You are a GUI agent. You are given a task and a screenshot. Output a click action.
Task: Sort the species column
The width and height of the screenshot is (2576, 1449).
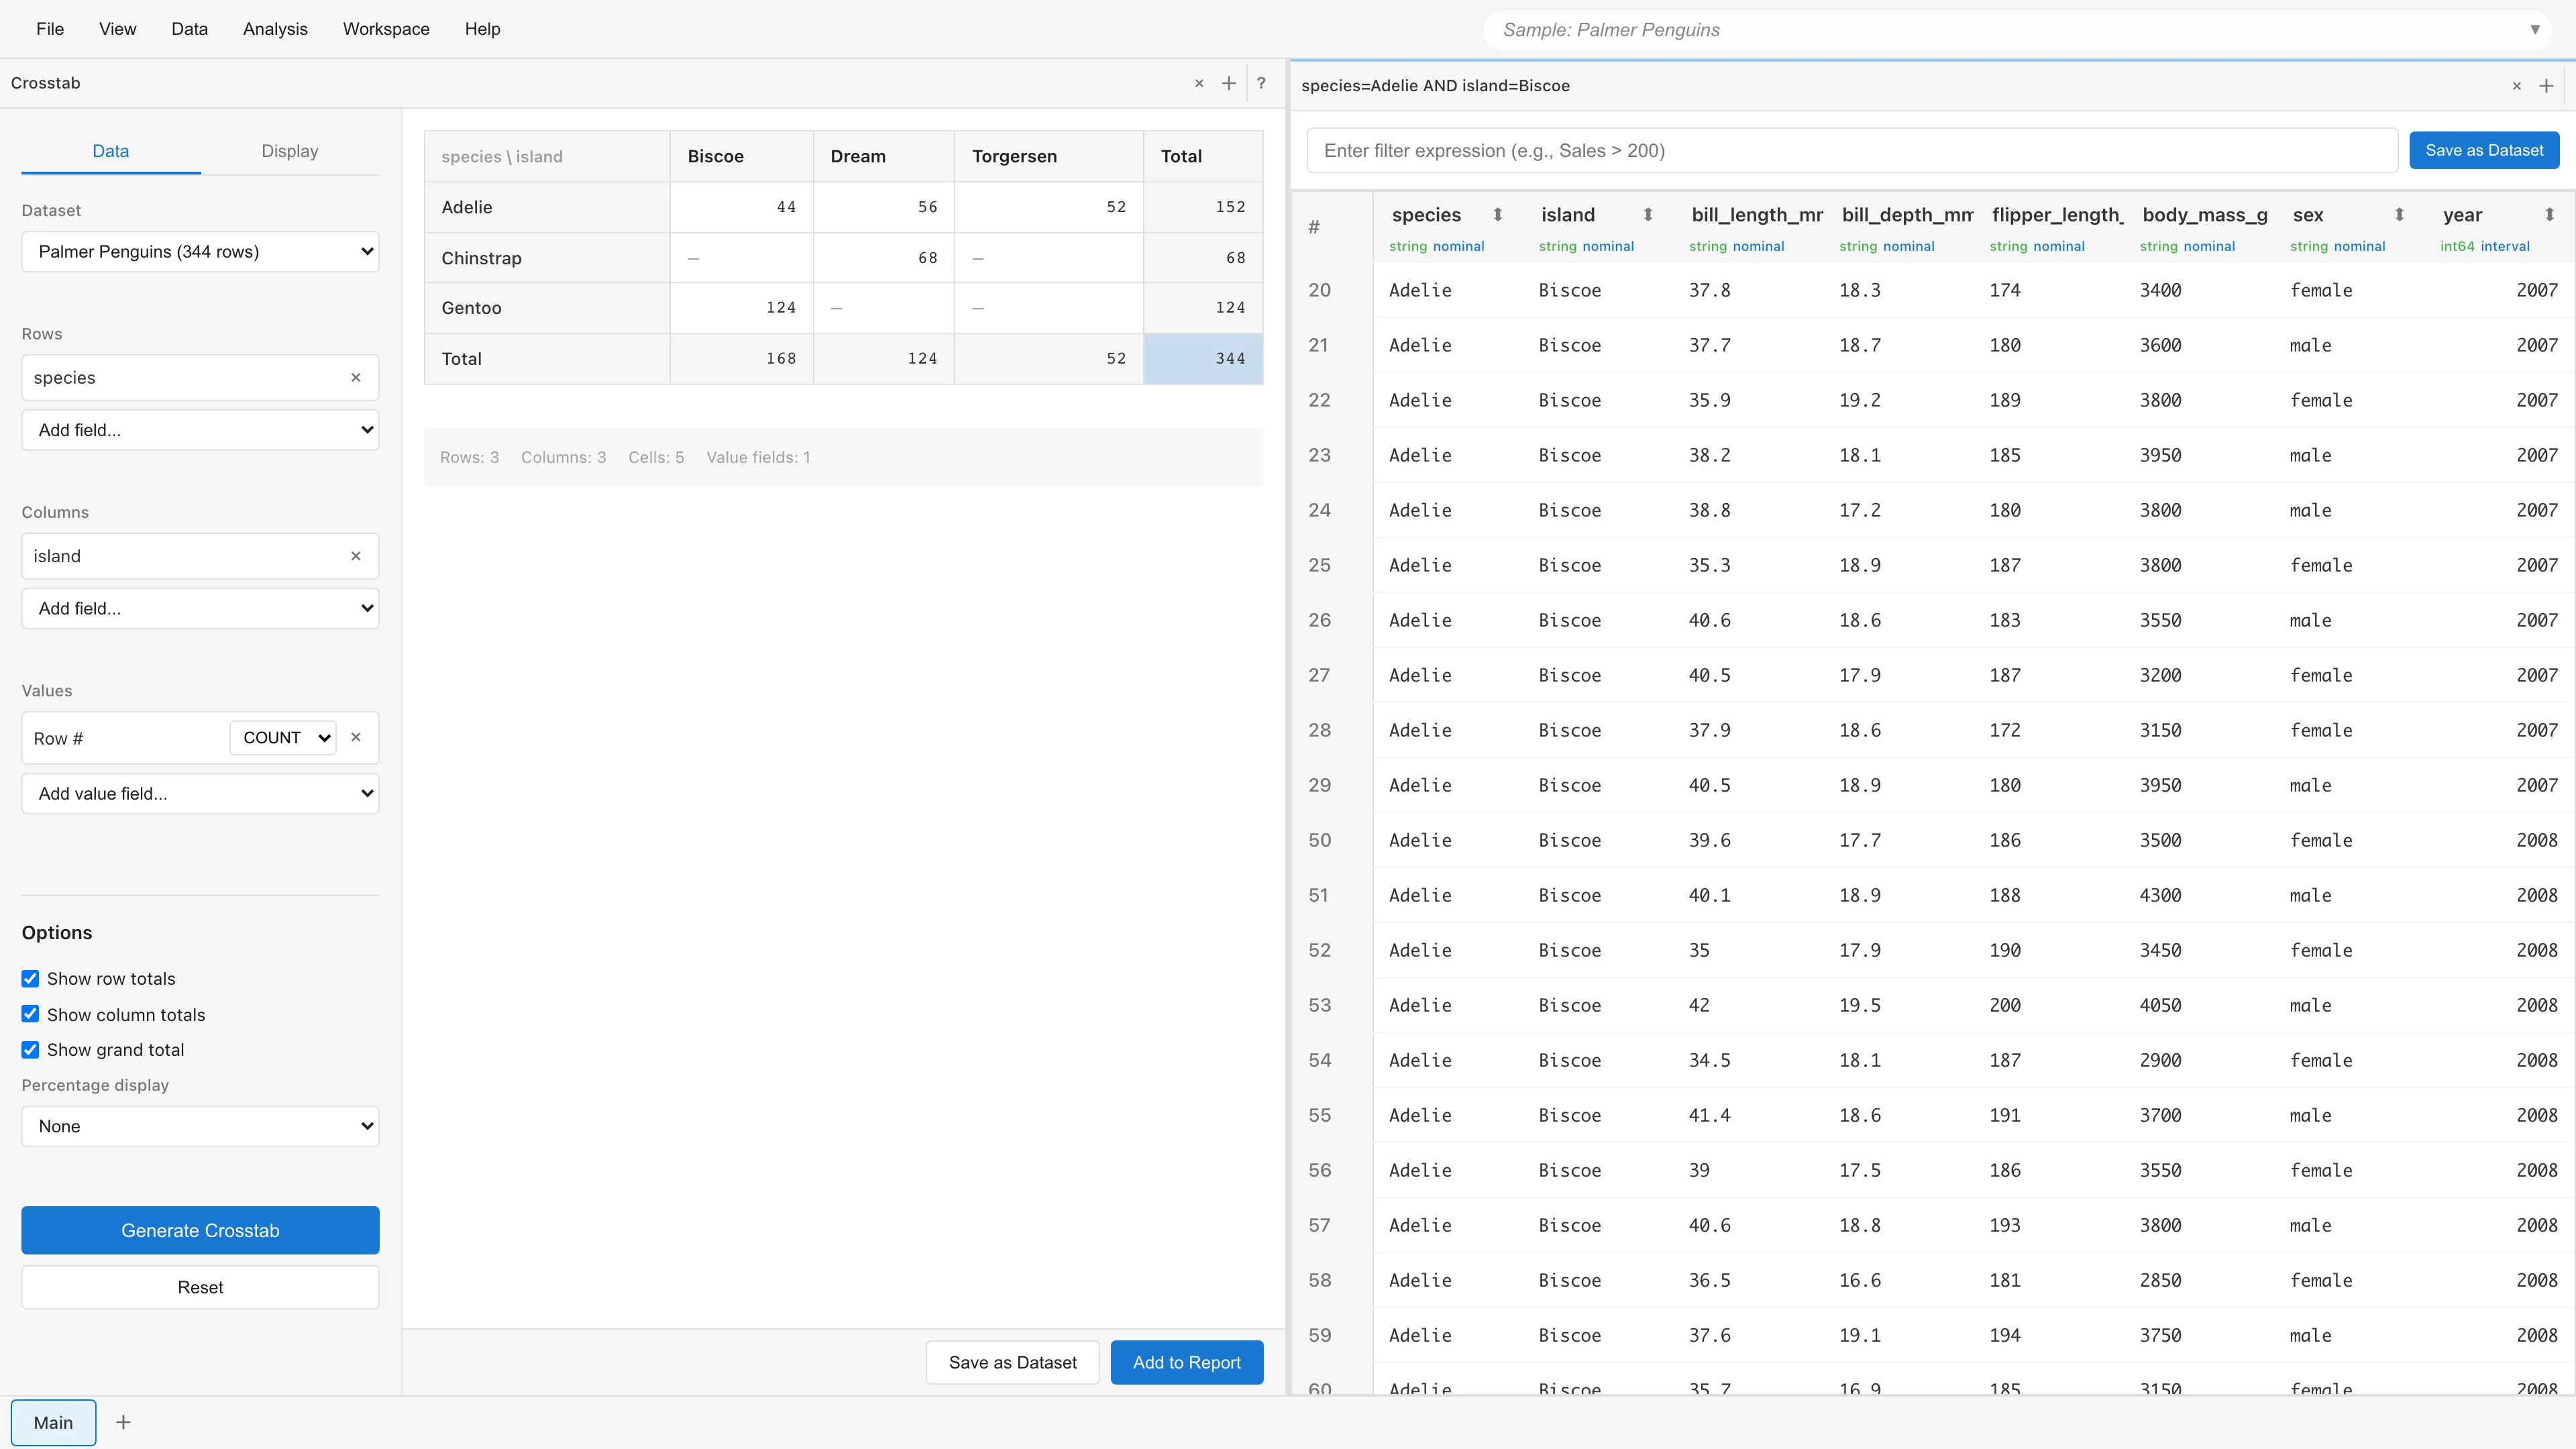(1498, 214)
